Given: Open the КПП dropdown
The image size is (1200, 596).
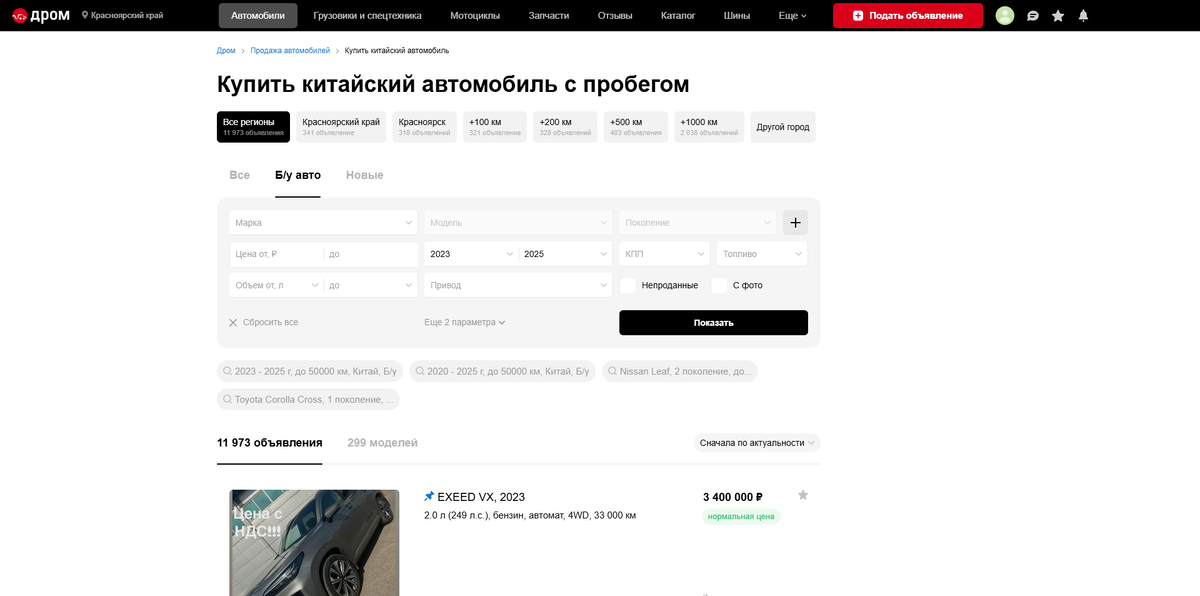Looking at the screenshot, I should [x=664, y=254].
